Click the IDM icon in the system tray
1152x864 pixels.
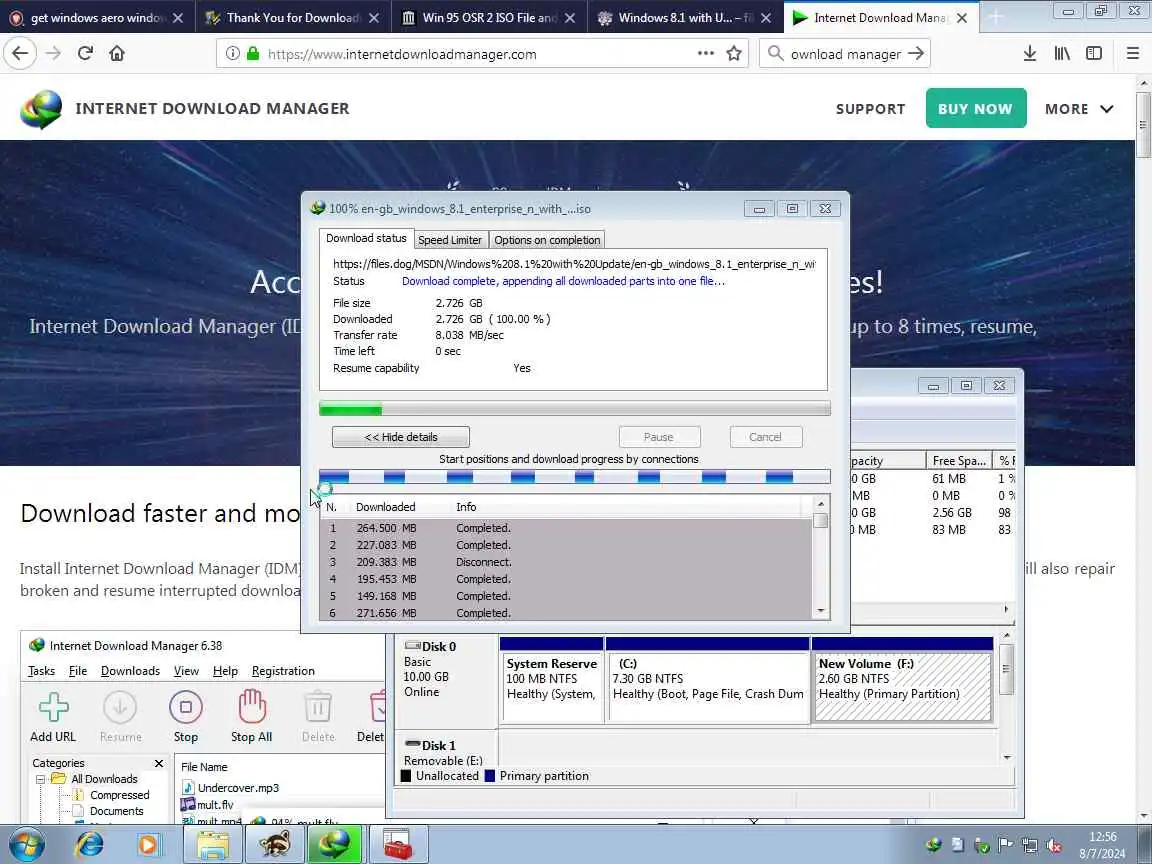pyautogui.click(x=934, y=845)
